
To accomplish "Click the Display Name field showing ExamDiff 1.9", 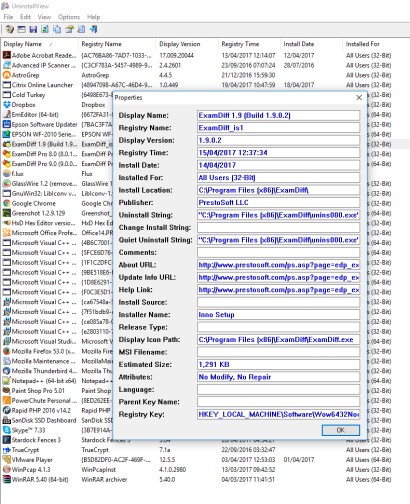I will click(278, 115).
